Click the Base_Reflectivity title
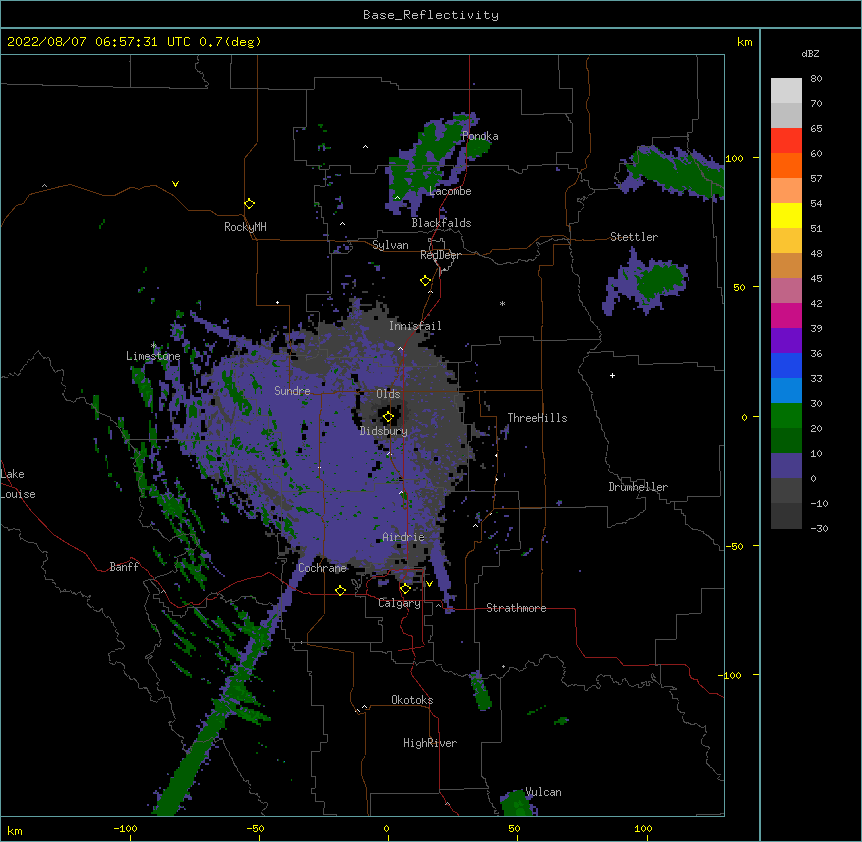 pyautogui.click(x=431, y=15)
